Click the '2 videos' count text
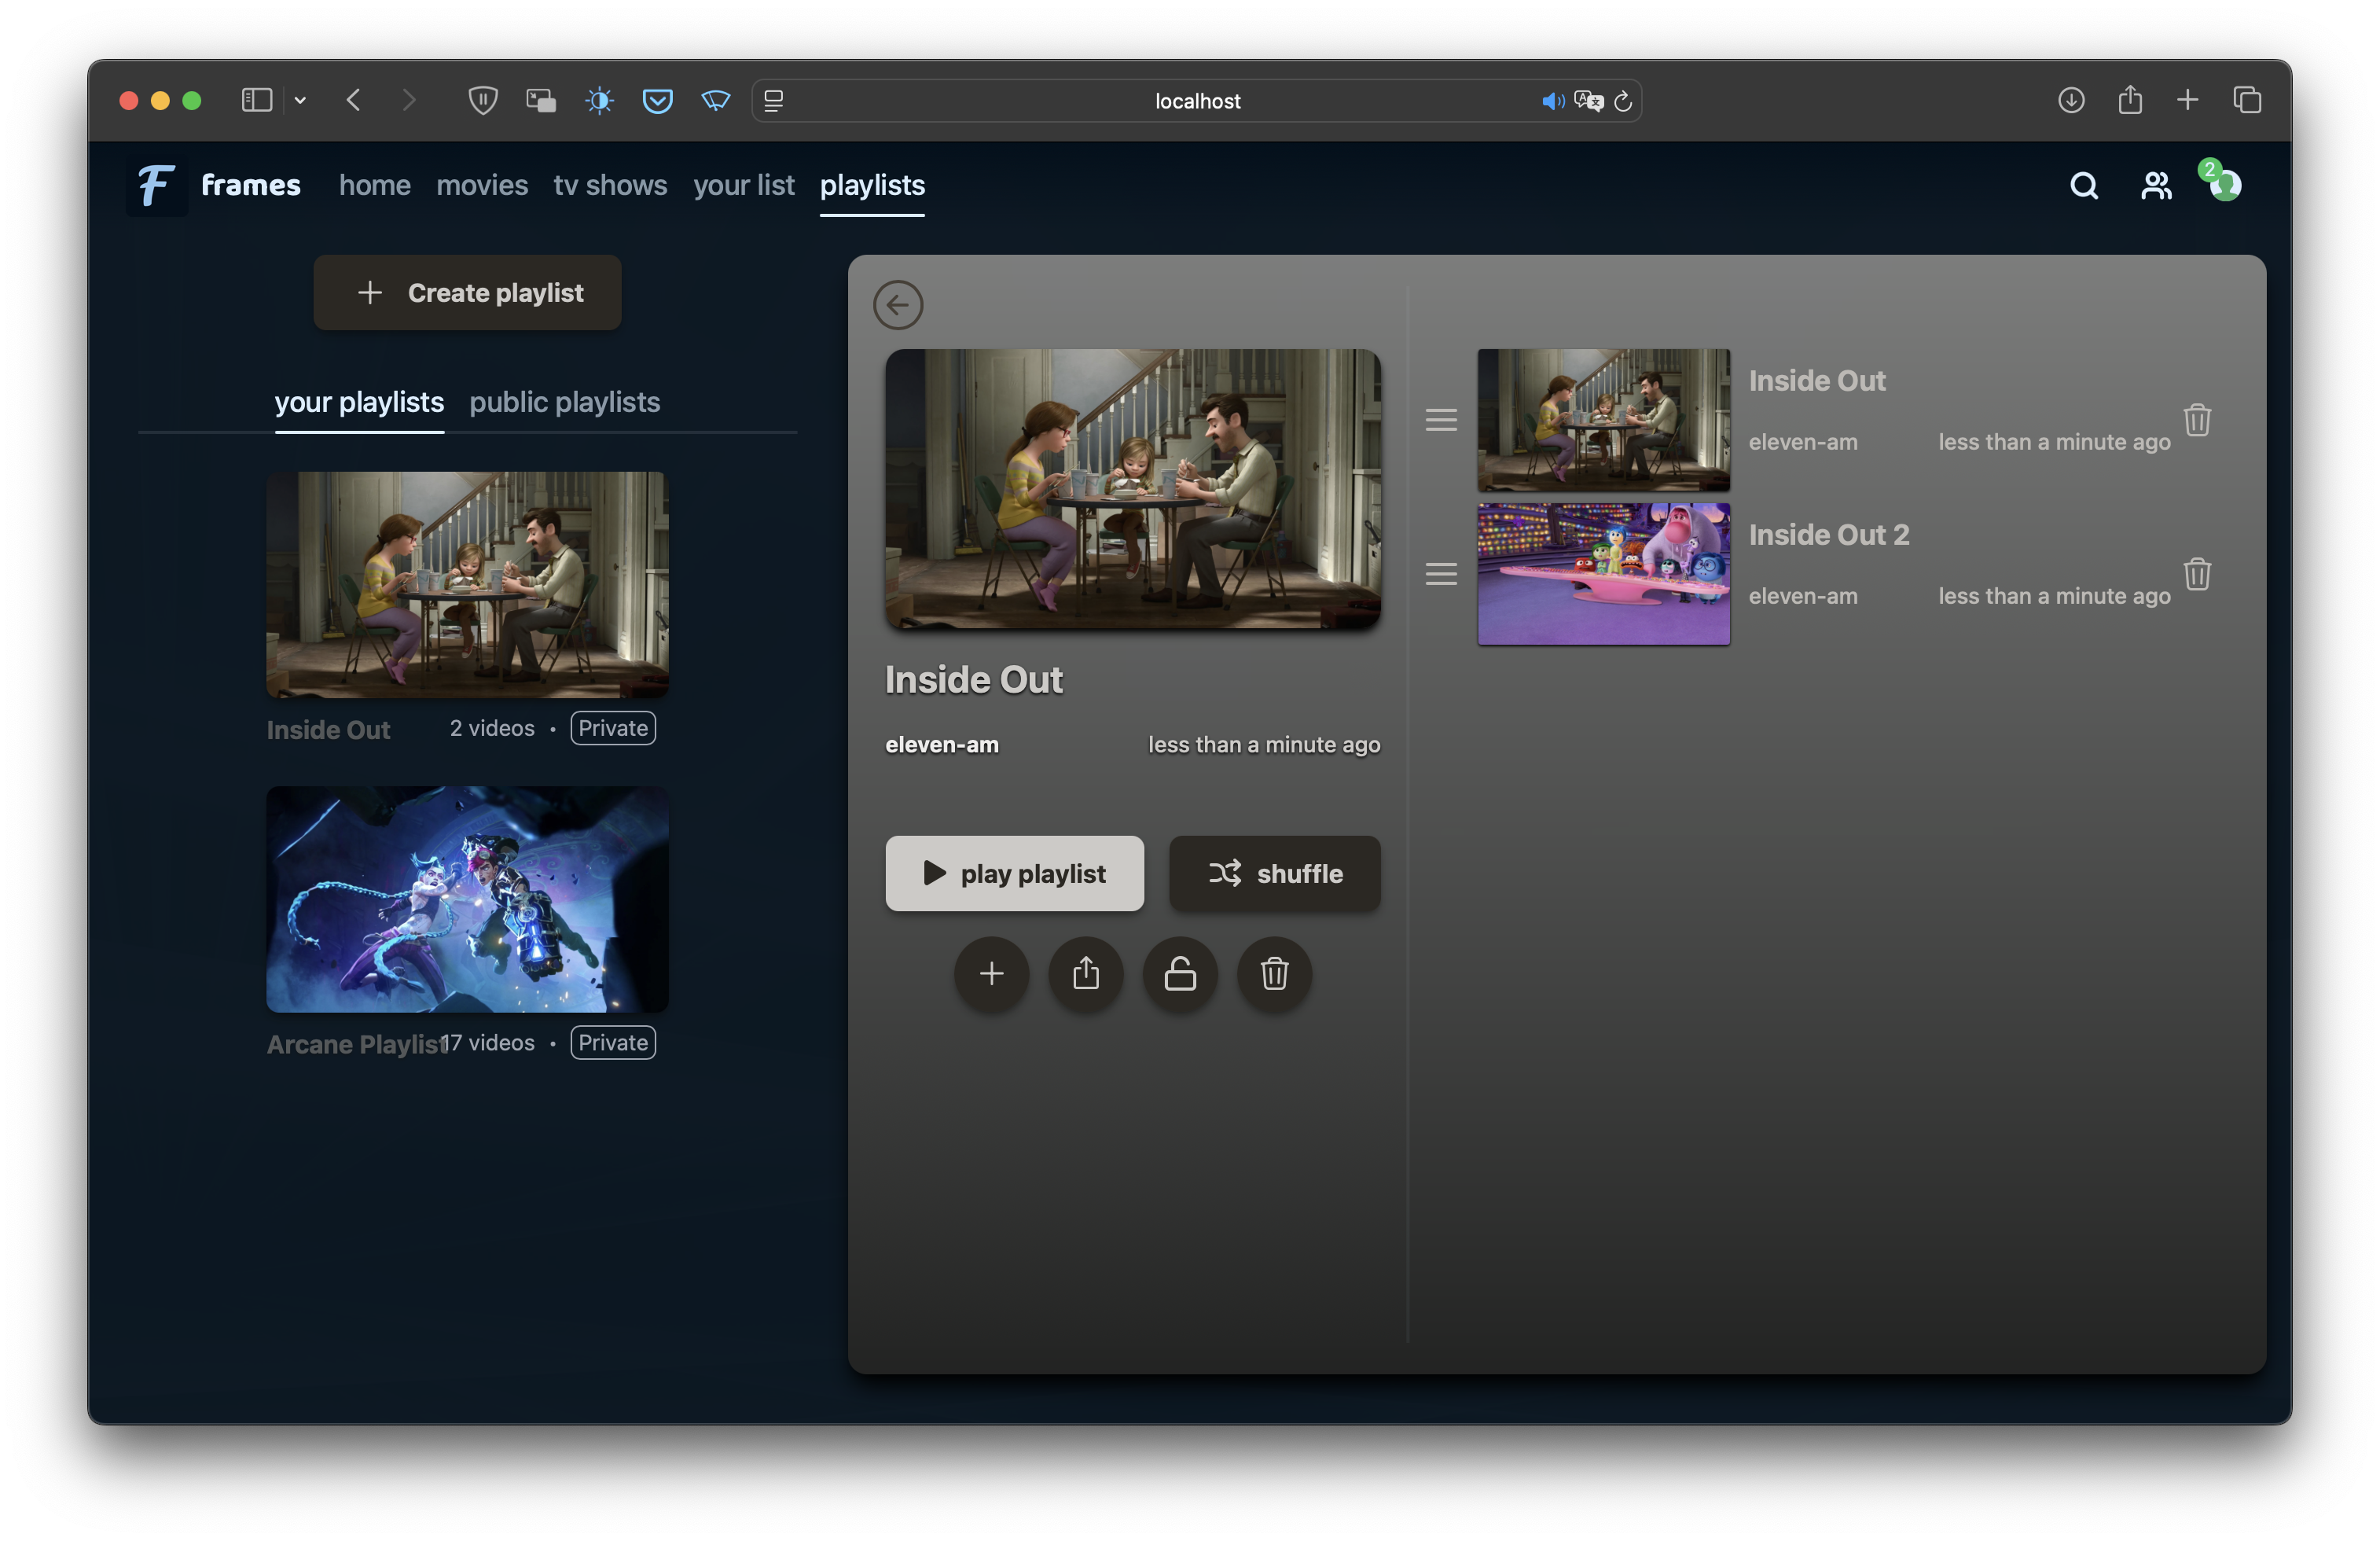The width and height of the screenshot is (2380, 1541). (492, 728)
